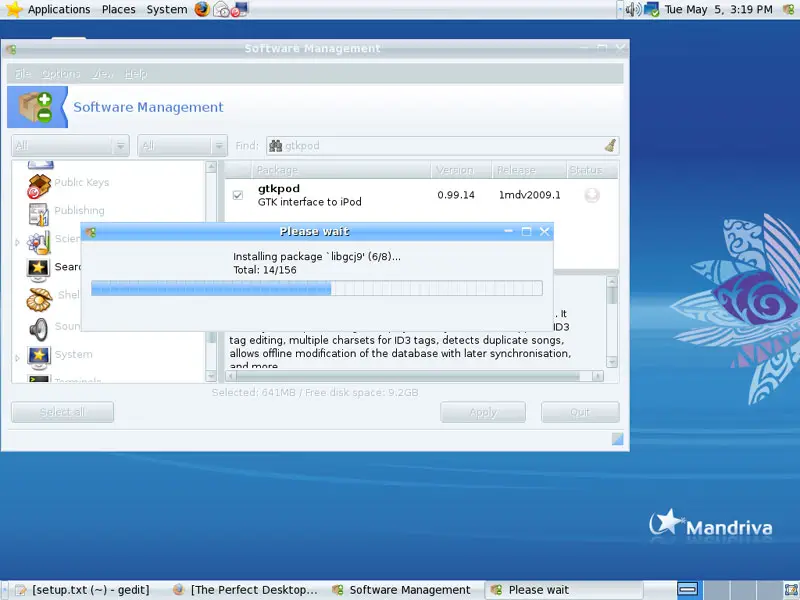Sort by the Version column header
Image resolution: width=800 pixels, height=600 pixels.
point(461,170)
